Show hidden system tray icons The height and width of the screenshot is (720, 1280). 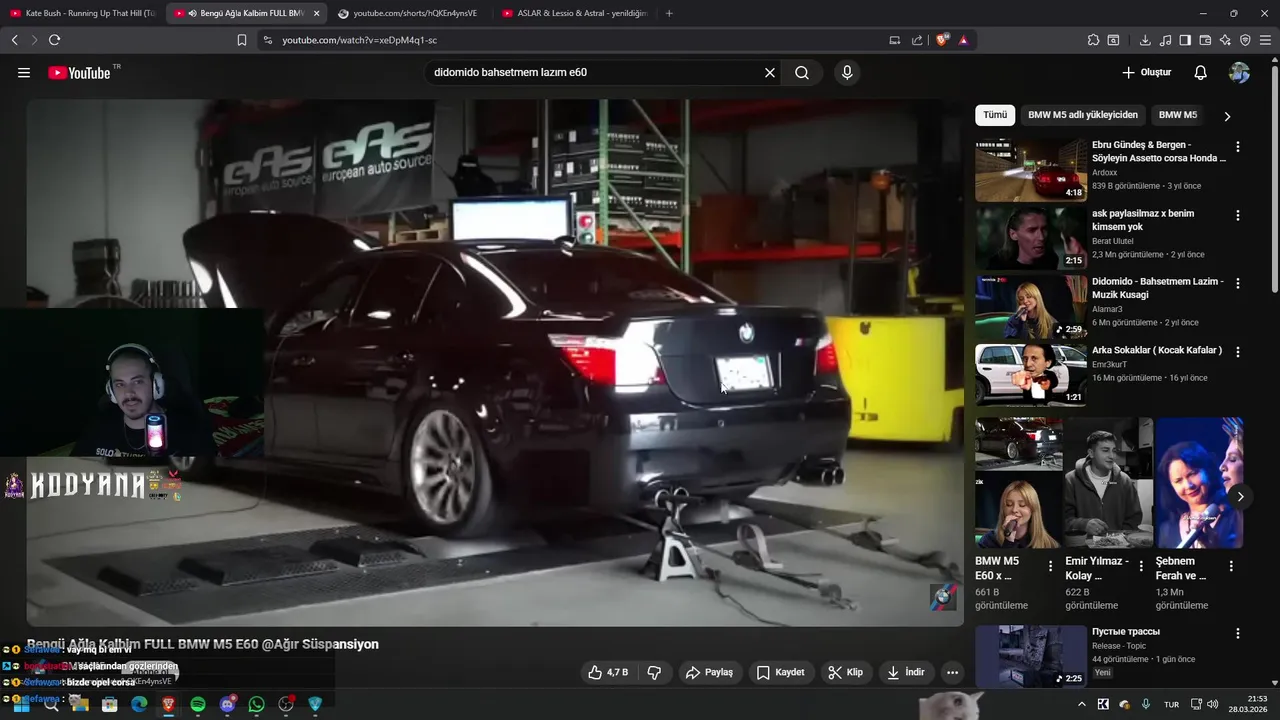coord(1081,704)
